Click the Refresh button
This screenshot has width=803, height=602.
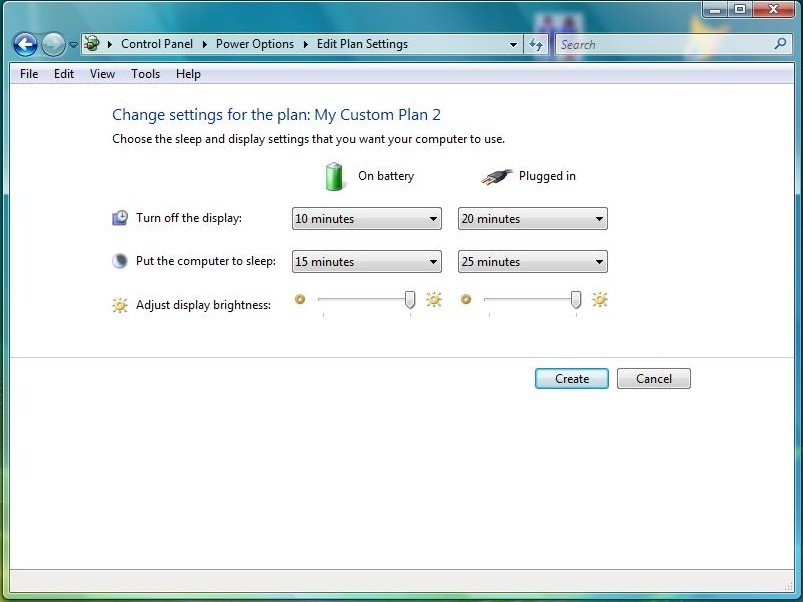coord(536,45)
